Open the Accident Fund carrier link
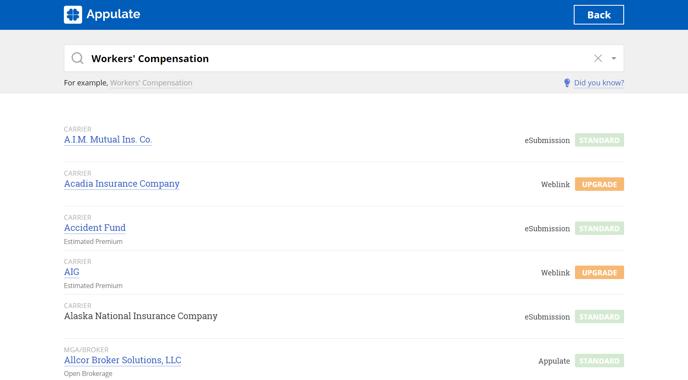This screenshot has height=380, width=688. (x=95, y=228)
